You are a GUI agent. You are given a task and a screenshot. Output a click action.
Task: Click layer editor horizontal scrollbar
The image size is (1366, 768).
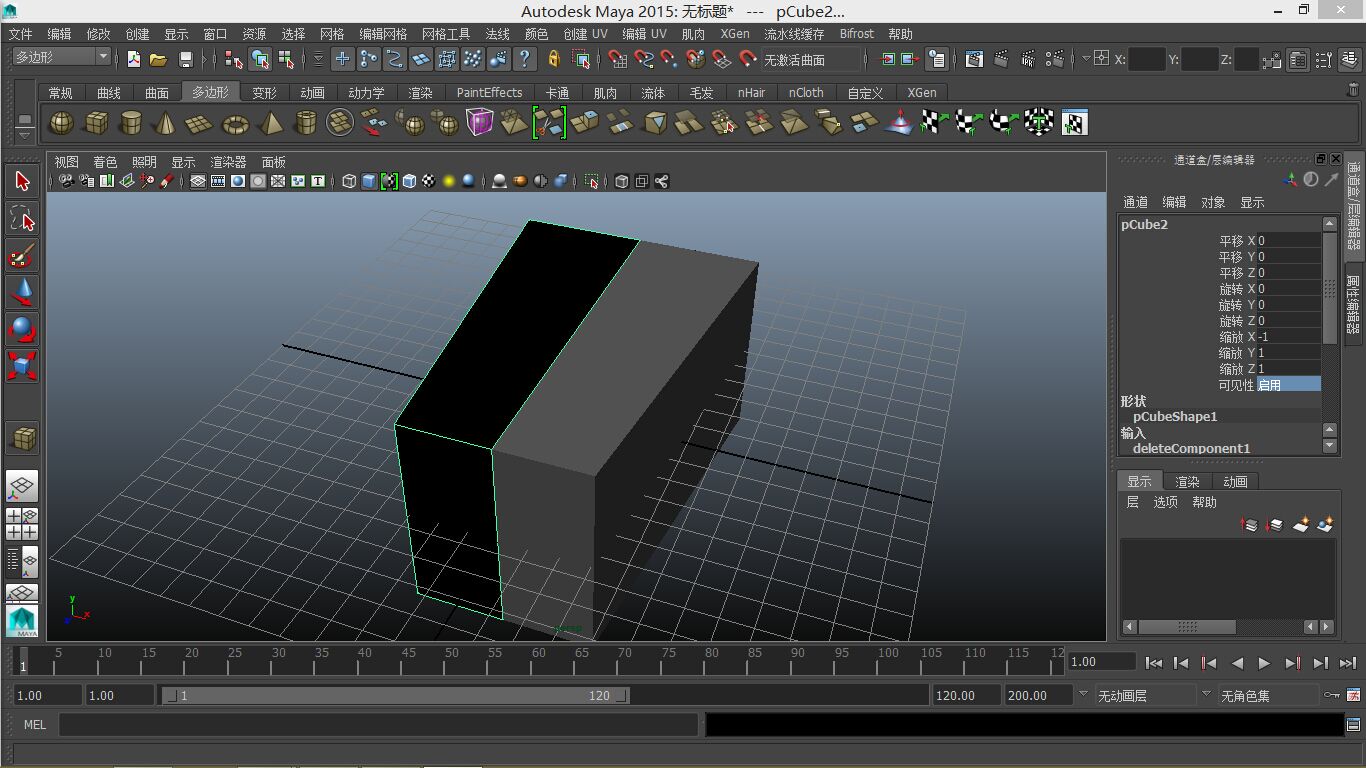click(x=1187, y=627)
